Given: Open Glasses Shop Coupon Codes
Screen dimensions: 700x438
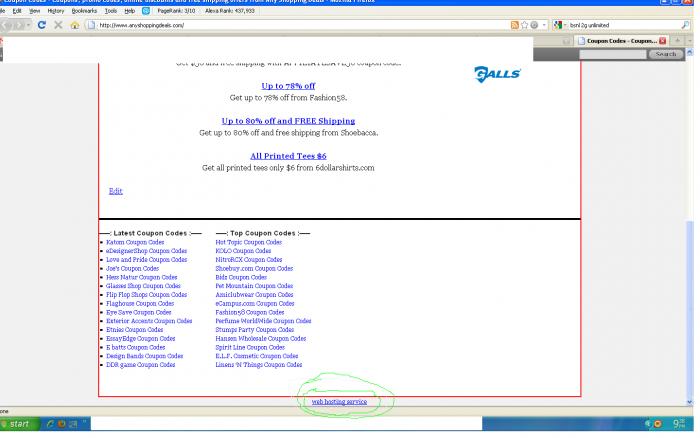Looking at the screenshot, I should point(143,286).
